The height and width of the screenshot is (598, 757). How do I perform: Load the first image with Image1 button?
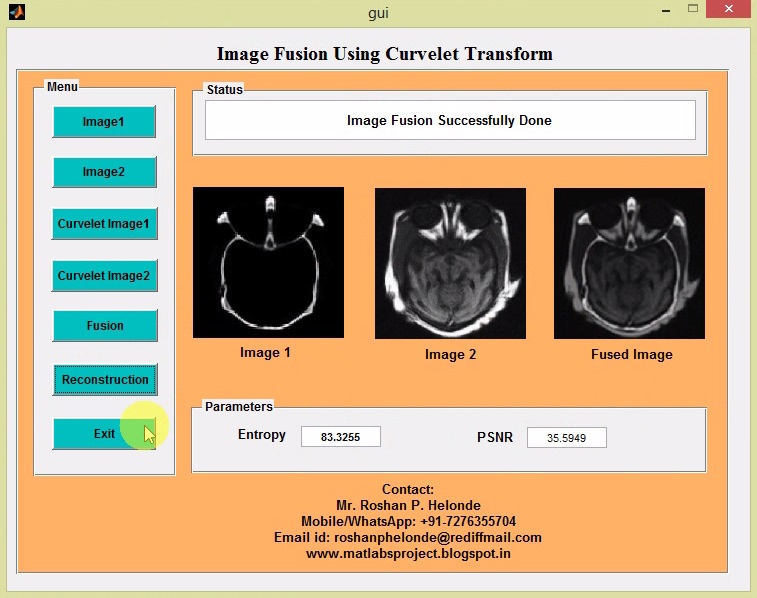tap(104, 122)
